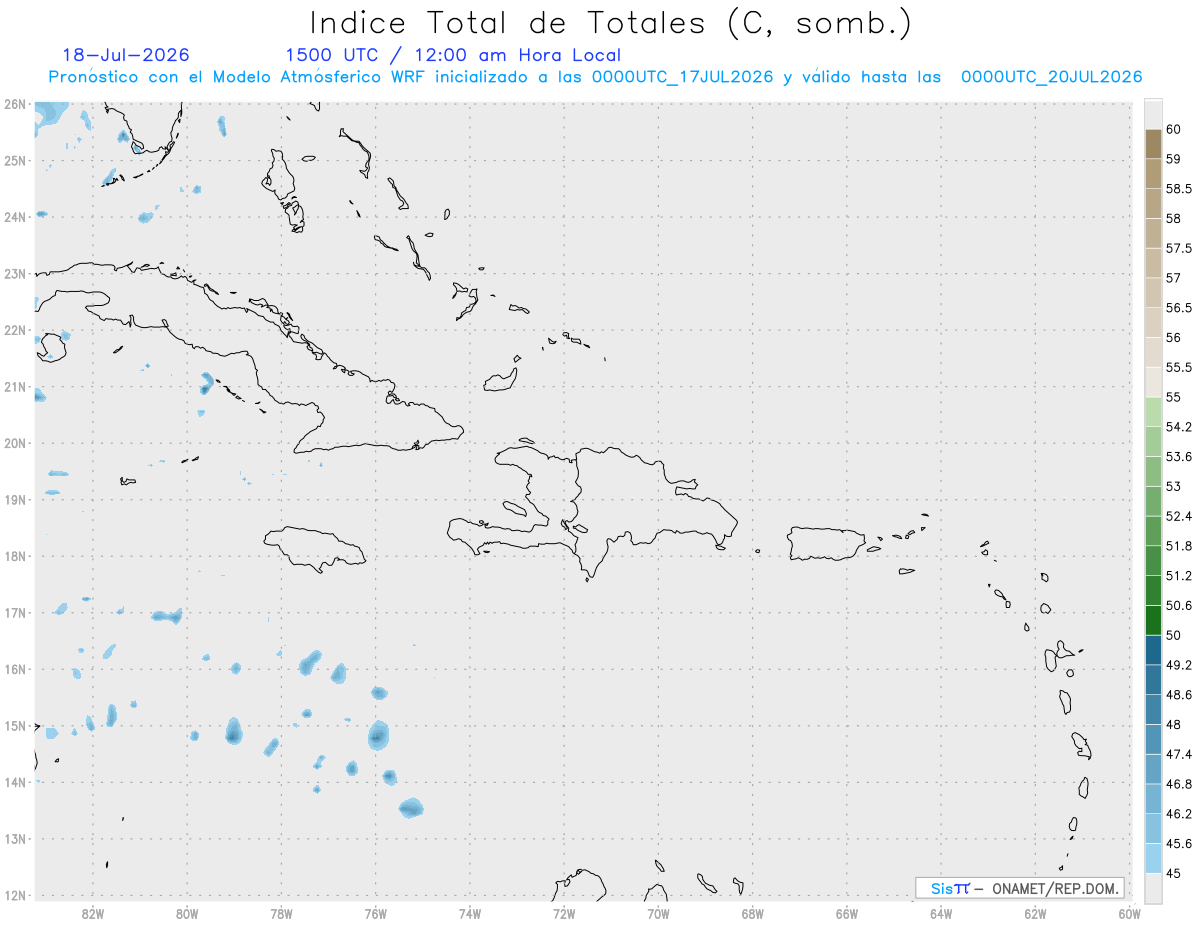The width and height of the screenshot is (1200, 927).
Task: Click the colorbar value 60
Action: click(x=1174, y=129)
